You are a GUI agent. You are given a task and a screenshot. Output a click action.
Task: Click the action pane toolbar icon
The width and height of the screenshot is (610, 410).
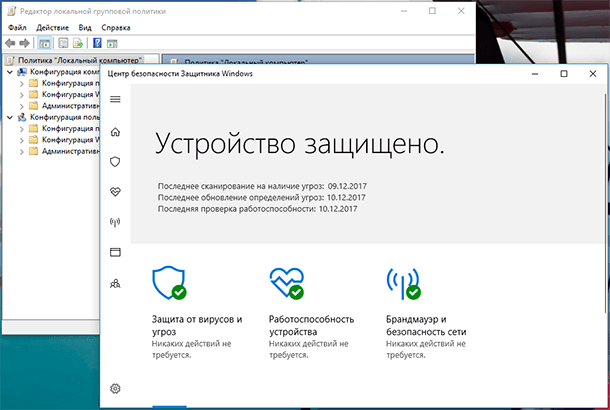coord(112,44)
